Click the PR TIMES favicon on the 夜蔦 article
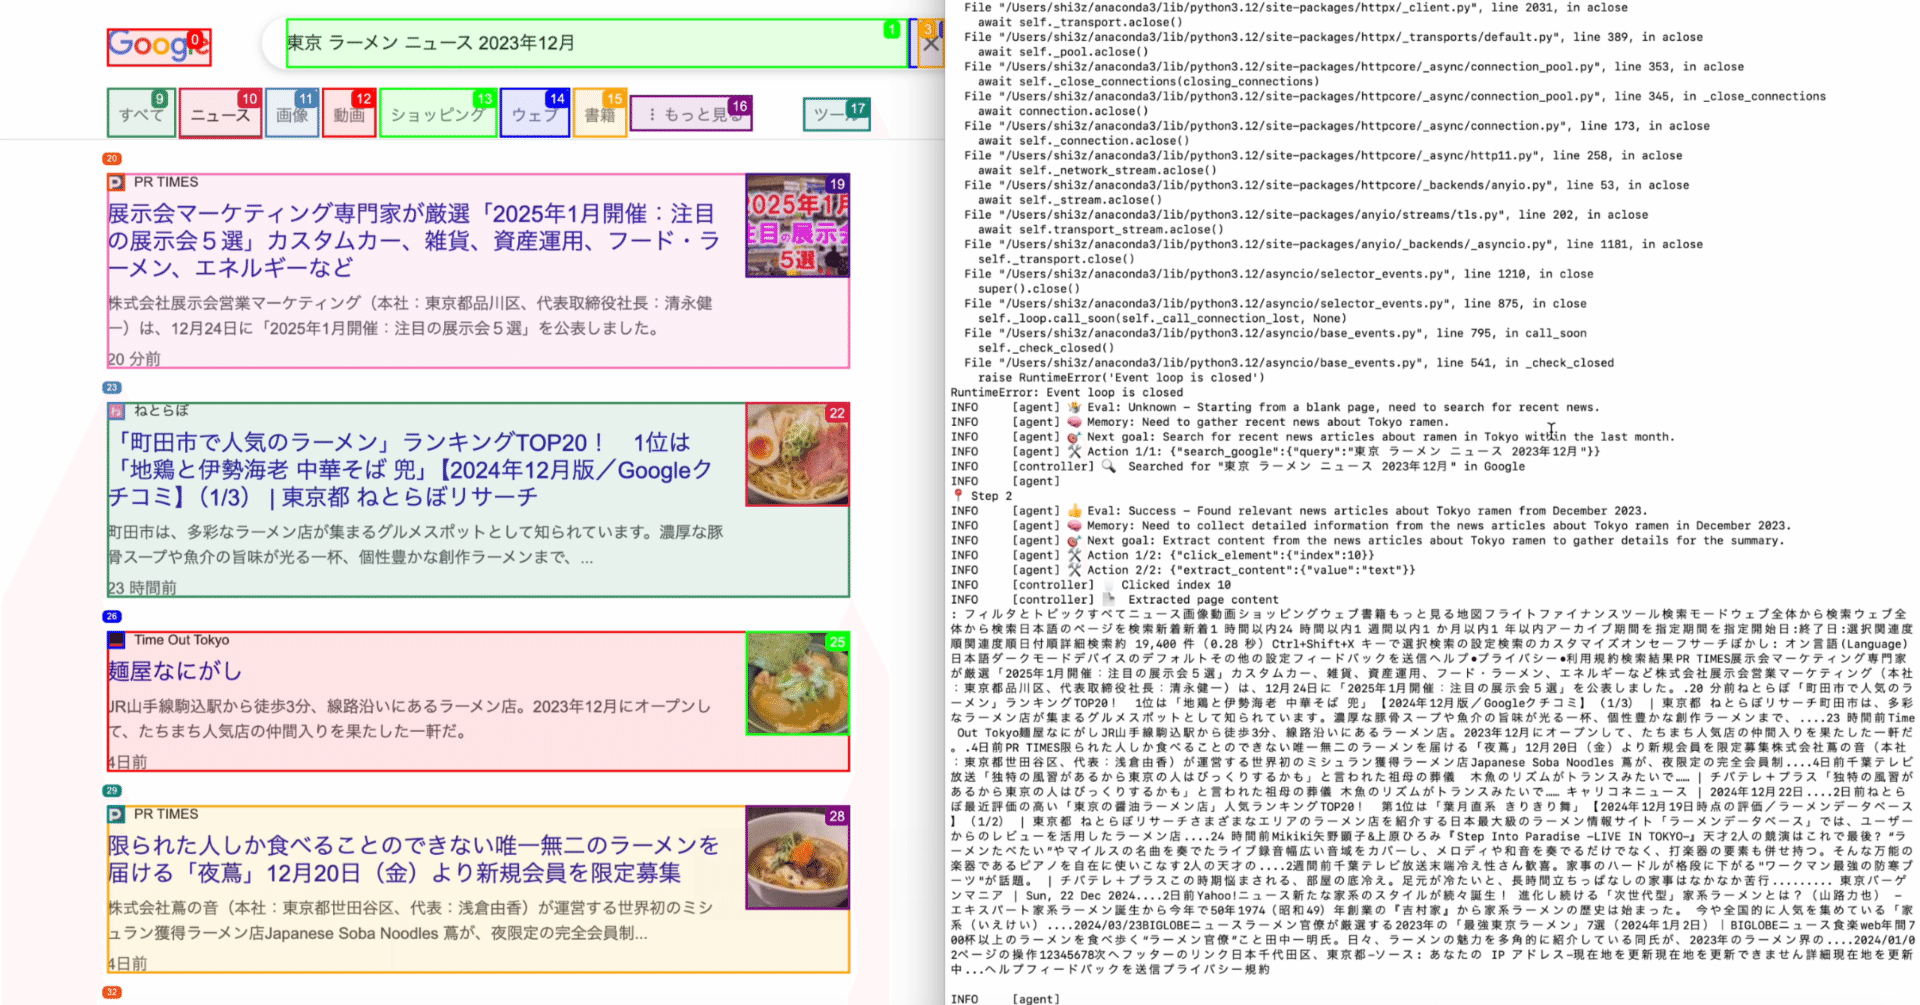The width and height of the screenshot is (1920, 1005). [115, 814]
